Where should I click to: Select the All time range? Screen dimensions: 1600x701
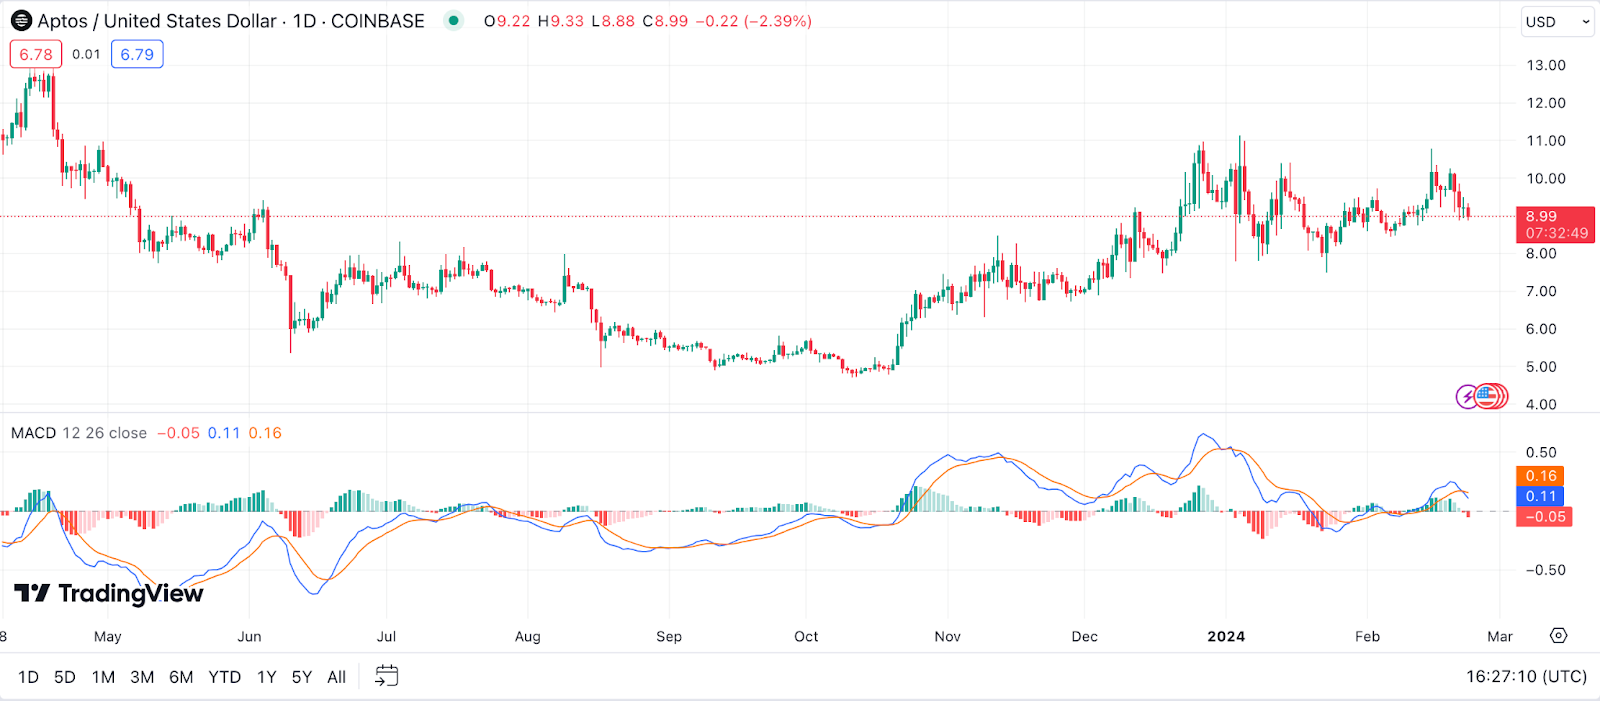coord(337,677)
